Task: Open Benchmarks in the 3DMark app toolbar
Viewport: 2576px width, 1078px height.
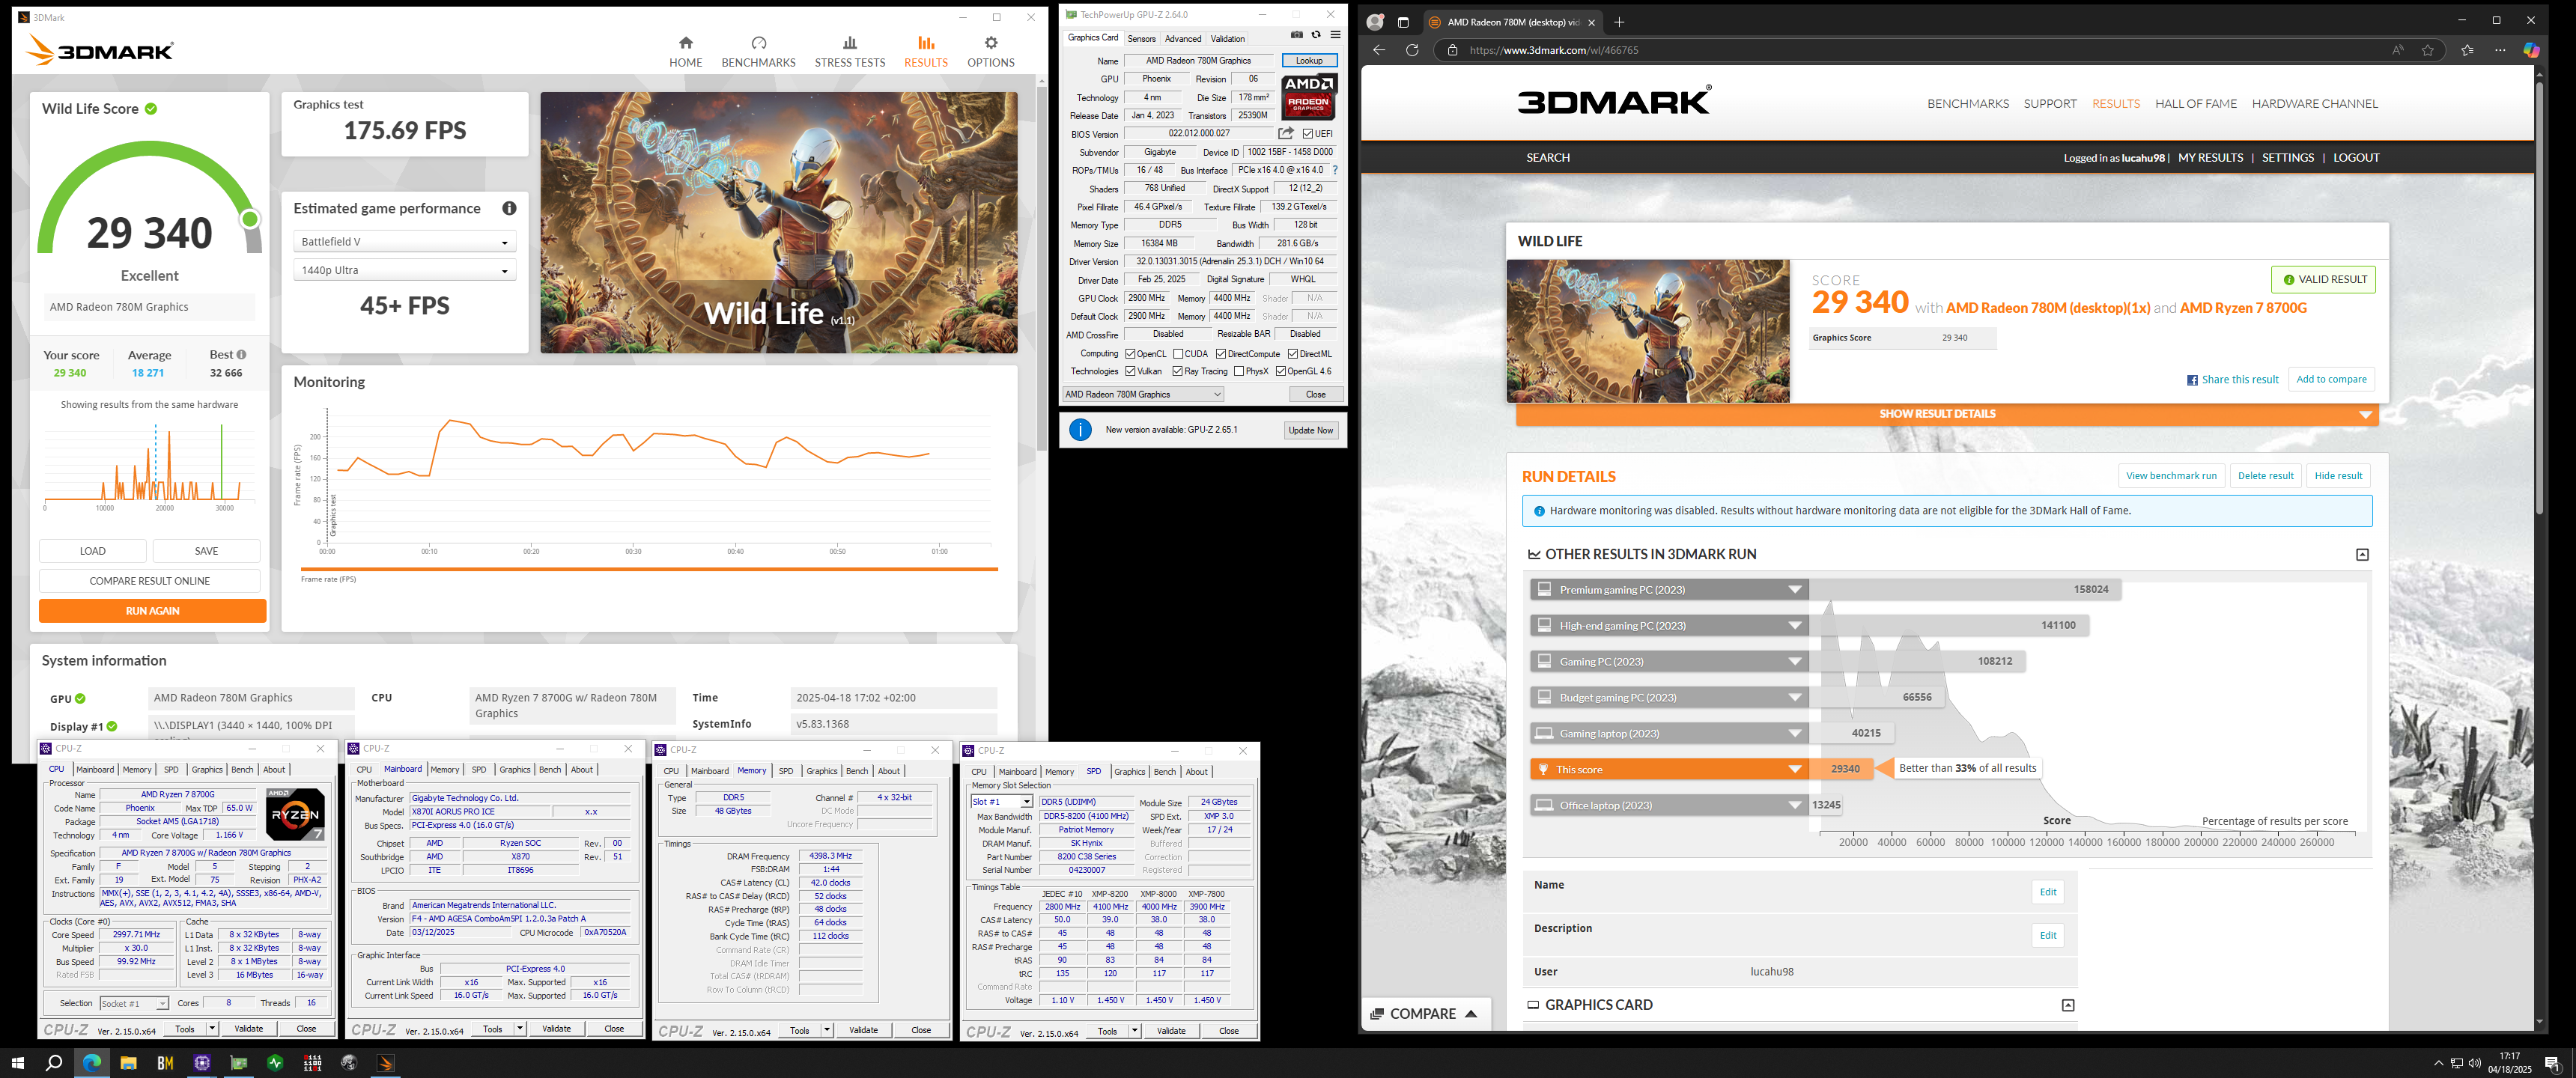Action: [x=758, y=51]
